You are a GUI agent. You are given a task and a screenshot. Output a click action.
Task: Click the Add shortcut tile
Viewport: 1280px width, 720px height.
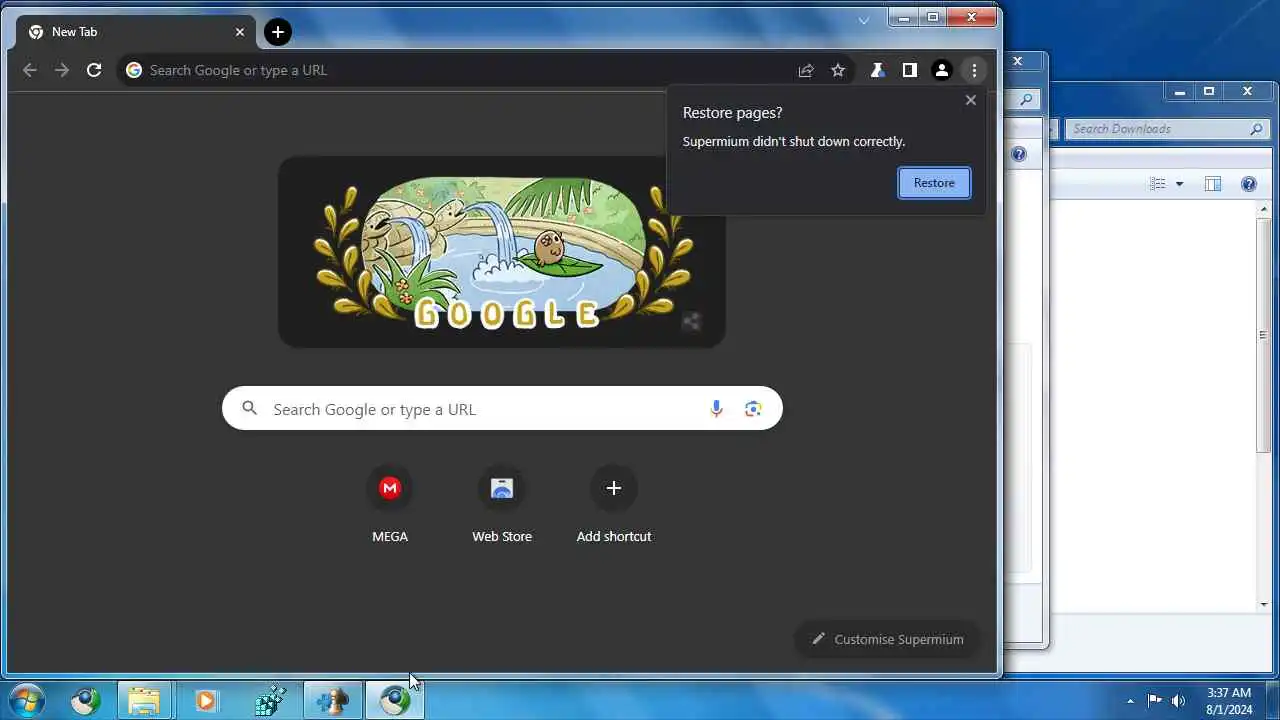[x=614, y=505]
